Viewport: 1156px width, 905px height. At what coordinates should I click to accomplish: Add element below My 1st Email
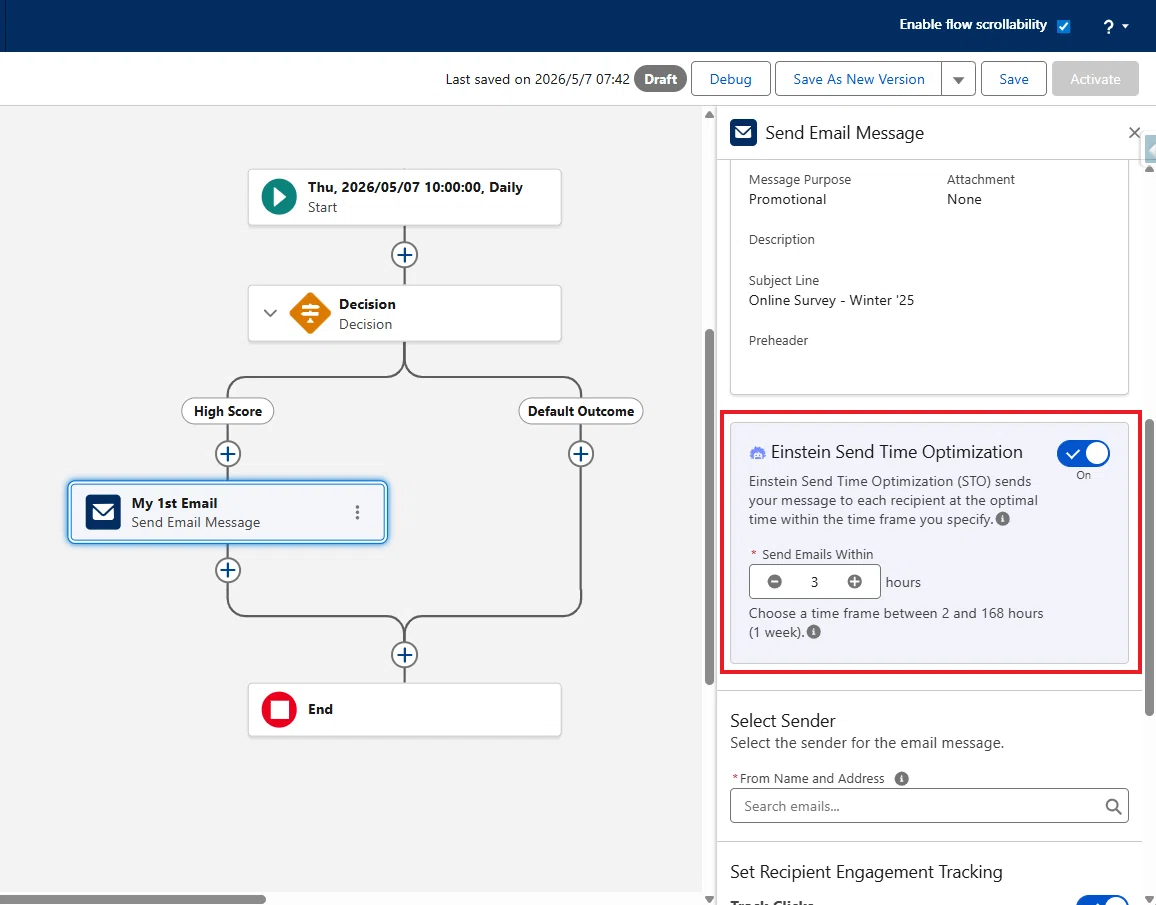click(228, 570)
